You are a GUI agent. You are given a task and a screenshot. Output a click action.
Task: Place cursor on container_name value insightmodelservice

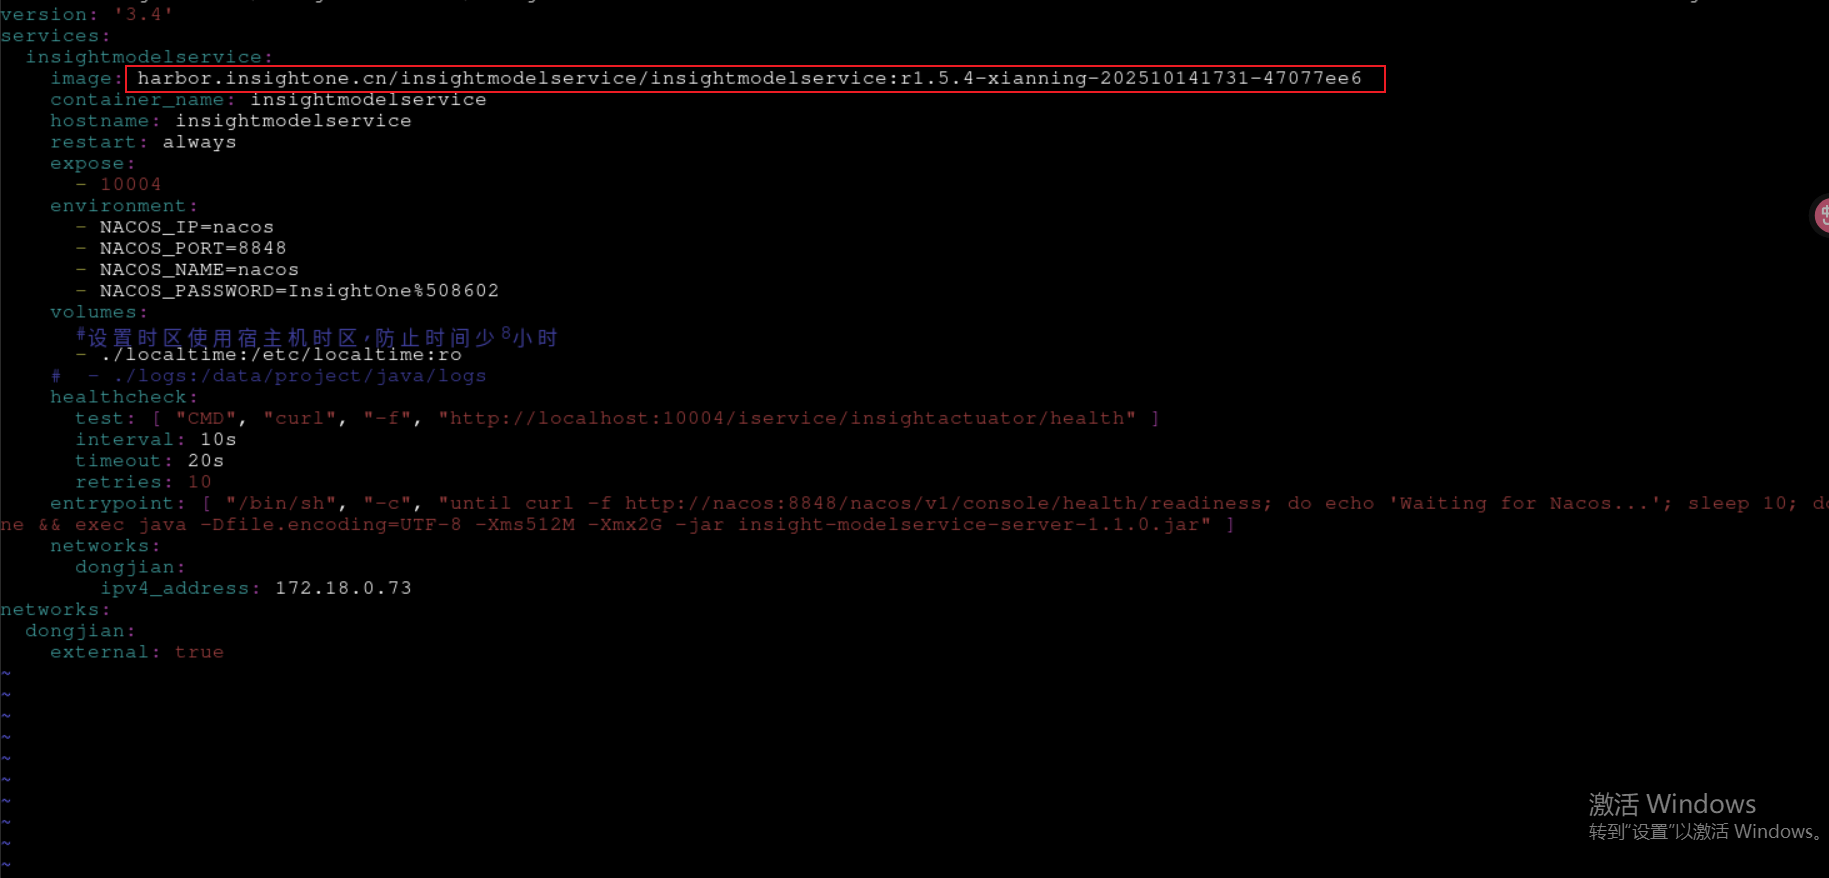pyautogui.click(x=368, y=100)
